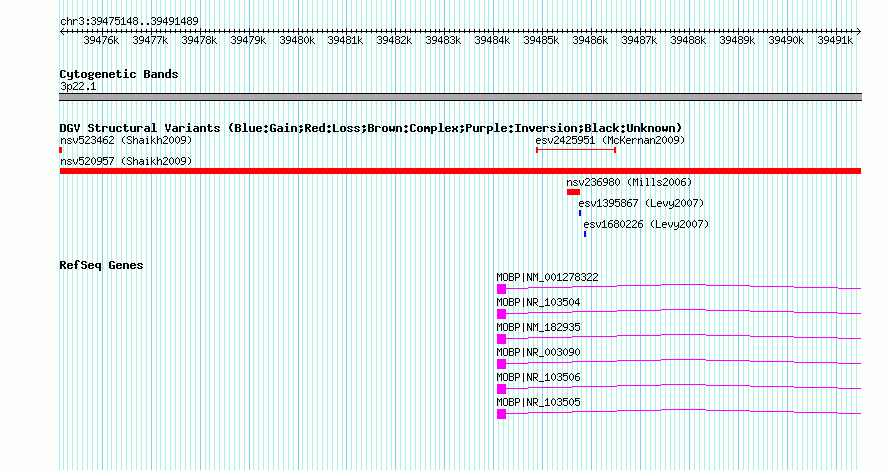The width and height of the screenshot is (890, 470).
Task: Click the Cytogenetic Bands track title
Action: pos(119,74)
